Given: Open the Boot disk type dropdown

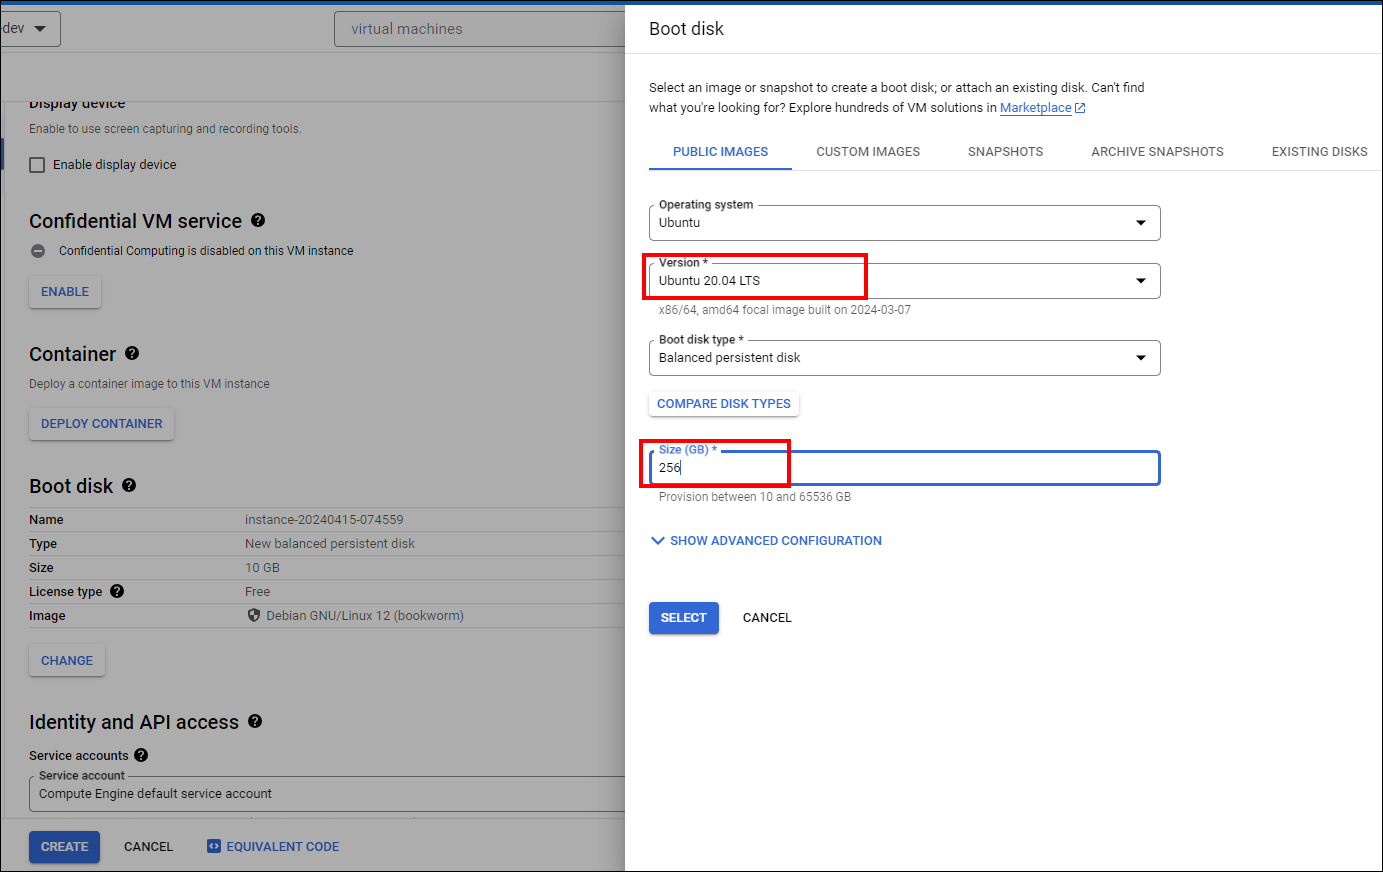Looking at the screenshot, I should coord(904,358).
